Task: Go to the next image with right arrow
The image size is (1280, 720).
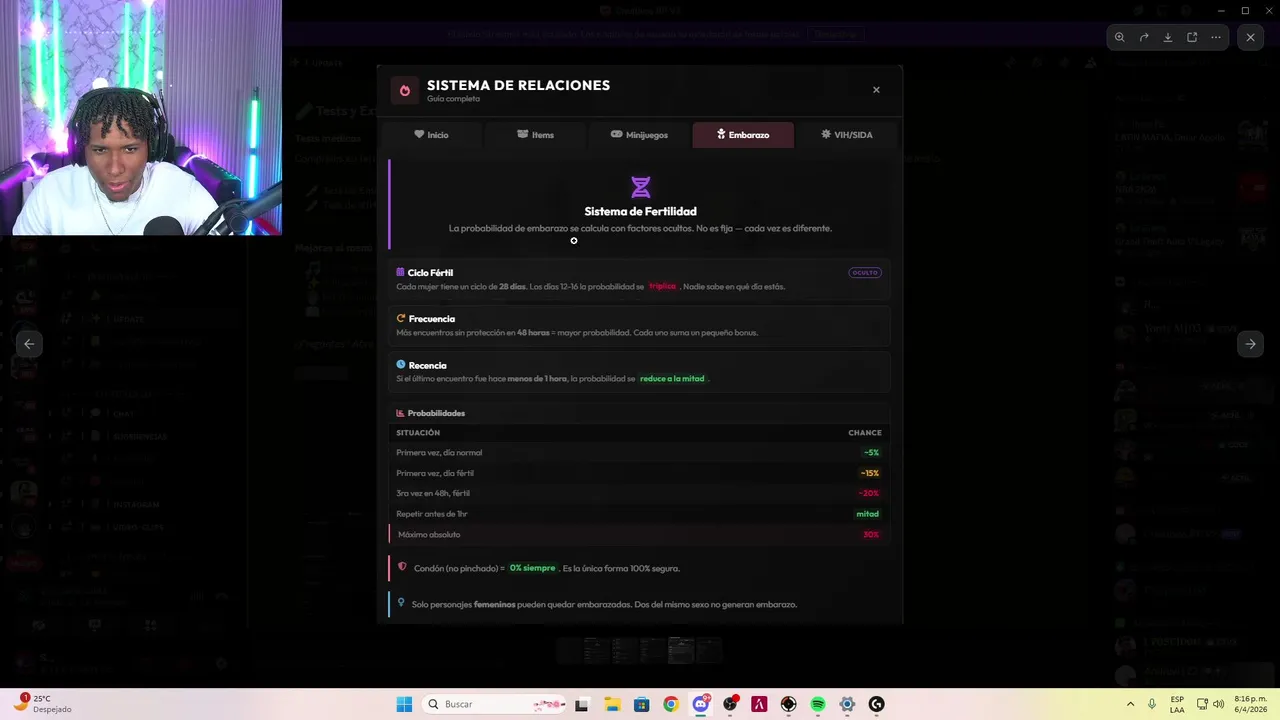Action: pos(1250,343)
